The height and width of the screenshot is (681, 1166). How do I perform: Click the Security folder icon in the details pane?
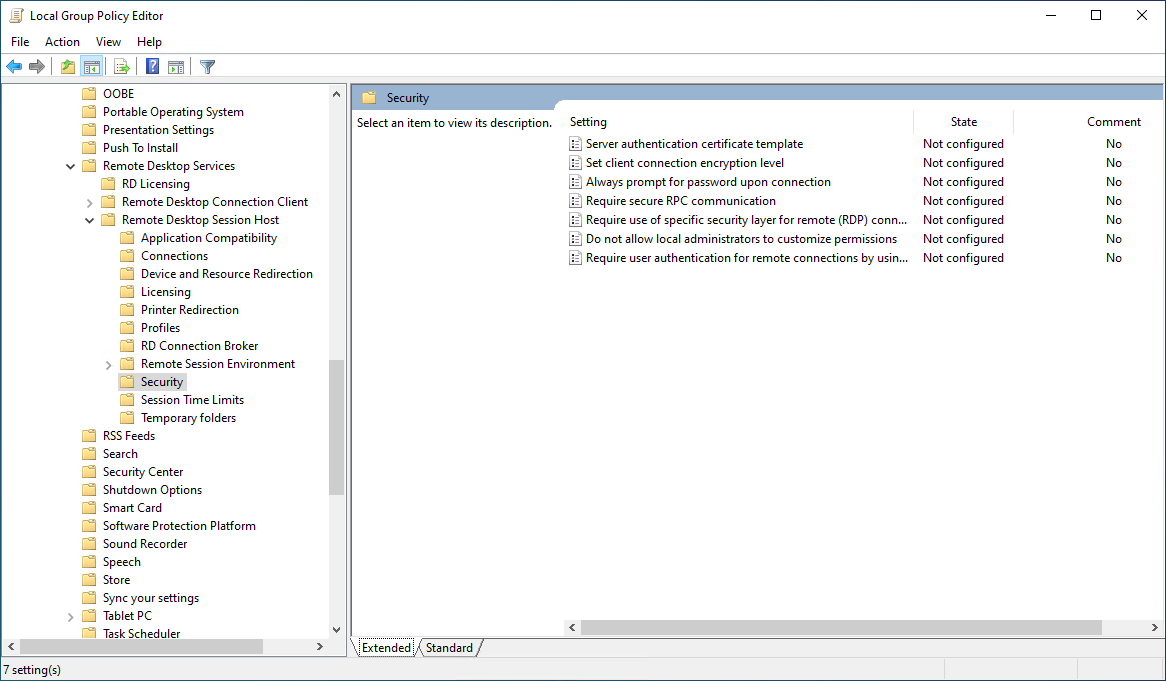[370, 97]
